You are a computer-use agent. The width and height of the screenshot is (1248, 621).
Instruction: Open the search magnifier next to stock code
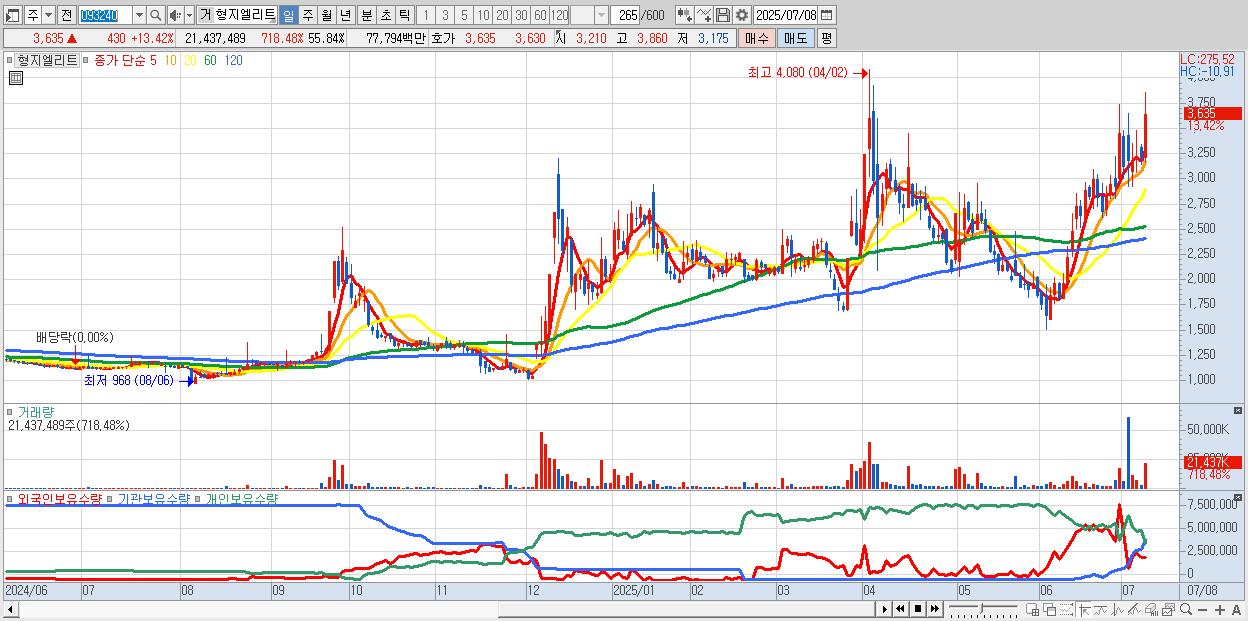(x=155, y=15)
